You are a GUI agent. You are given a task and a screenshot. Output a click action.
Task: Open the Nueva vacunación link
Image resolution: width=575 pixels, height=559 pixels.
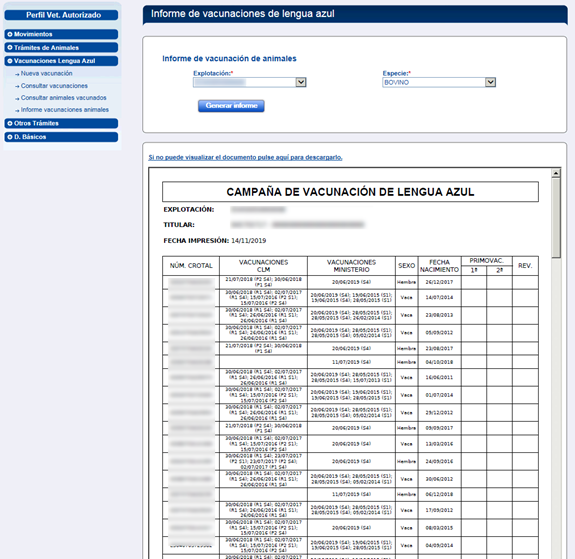pos(46,73)
